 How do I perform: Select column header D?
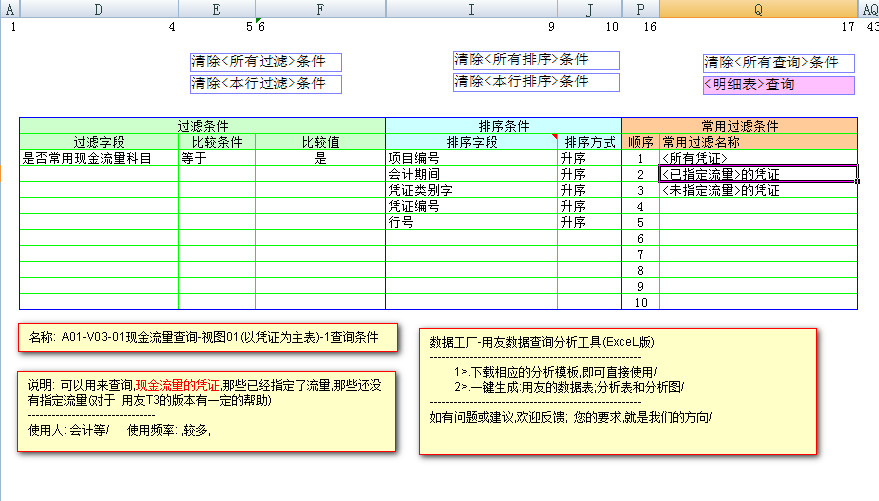tap(98, 9)
